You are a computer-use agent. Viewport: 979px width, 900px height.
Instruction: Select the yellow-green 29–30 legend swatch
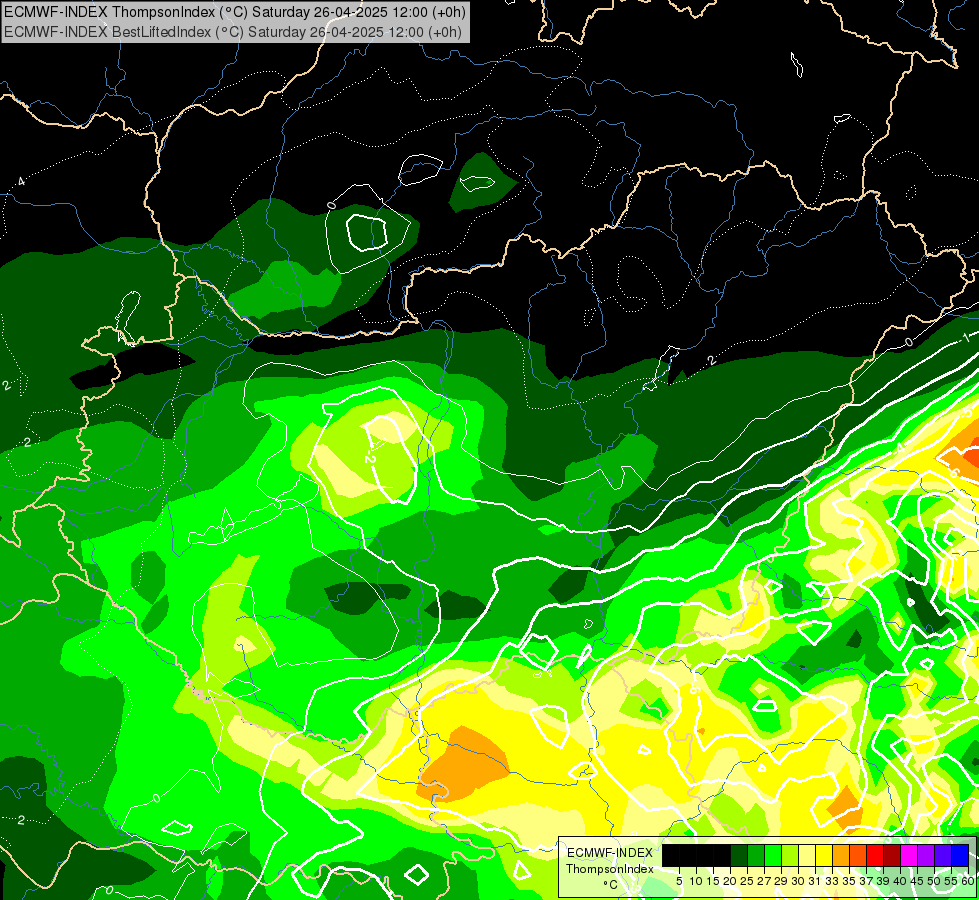pos(790,855)
